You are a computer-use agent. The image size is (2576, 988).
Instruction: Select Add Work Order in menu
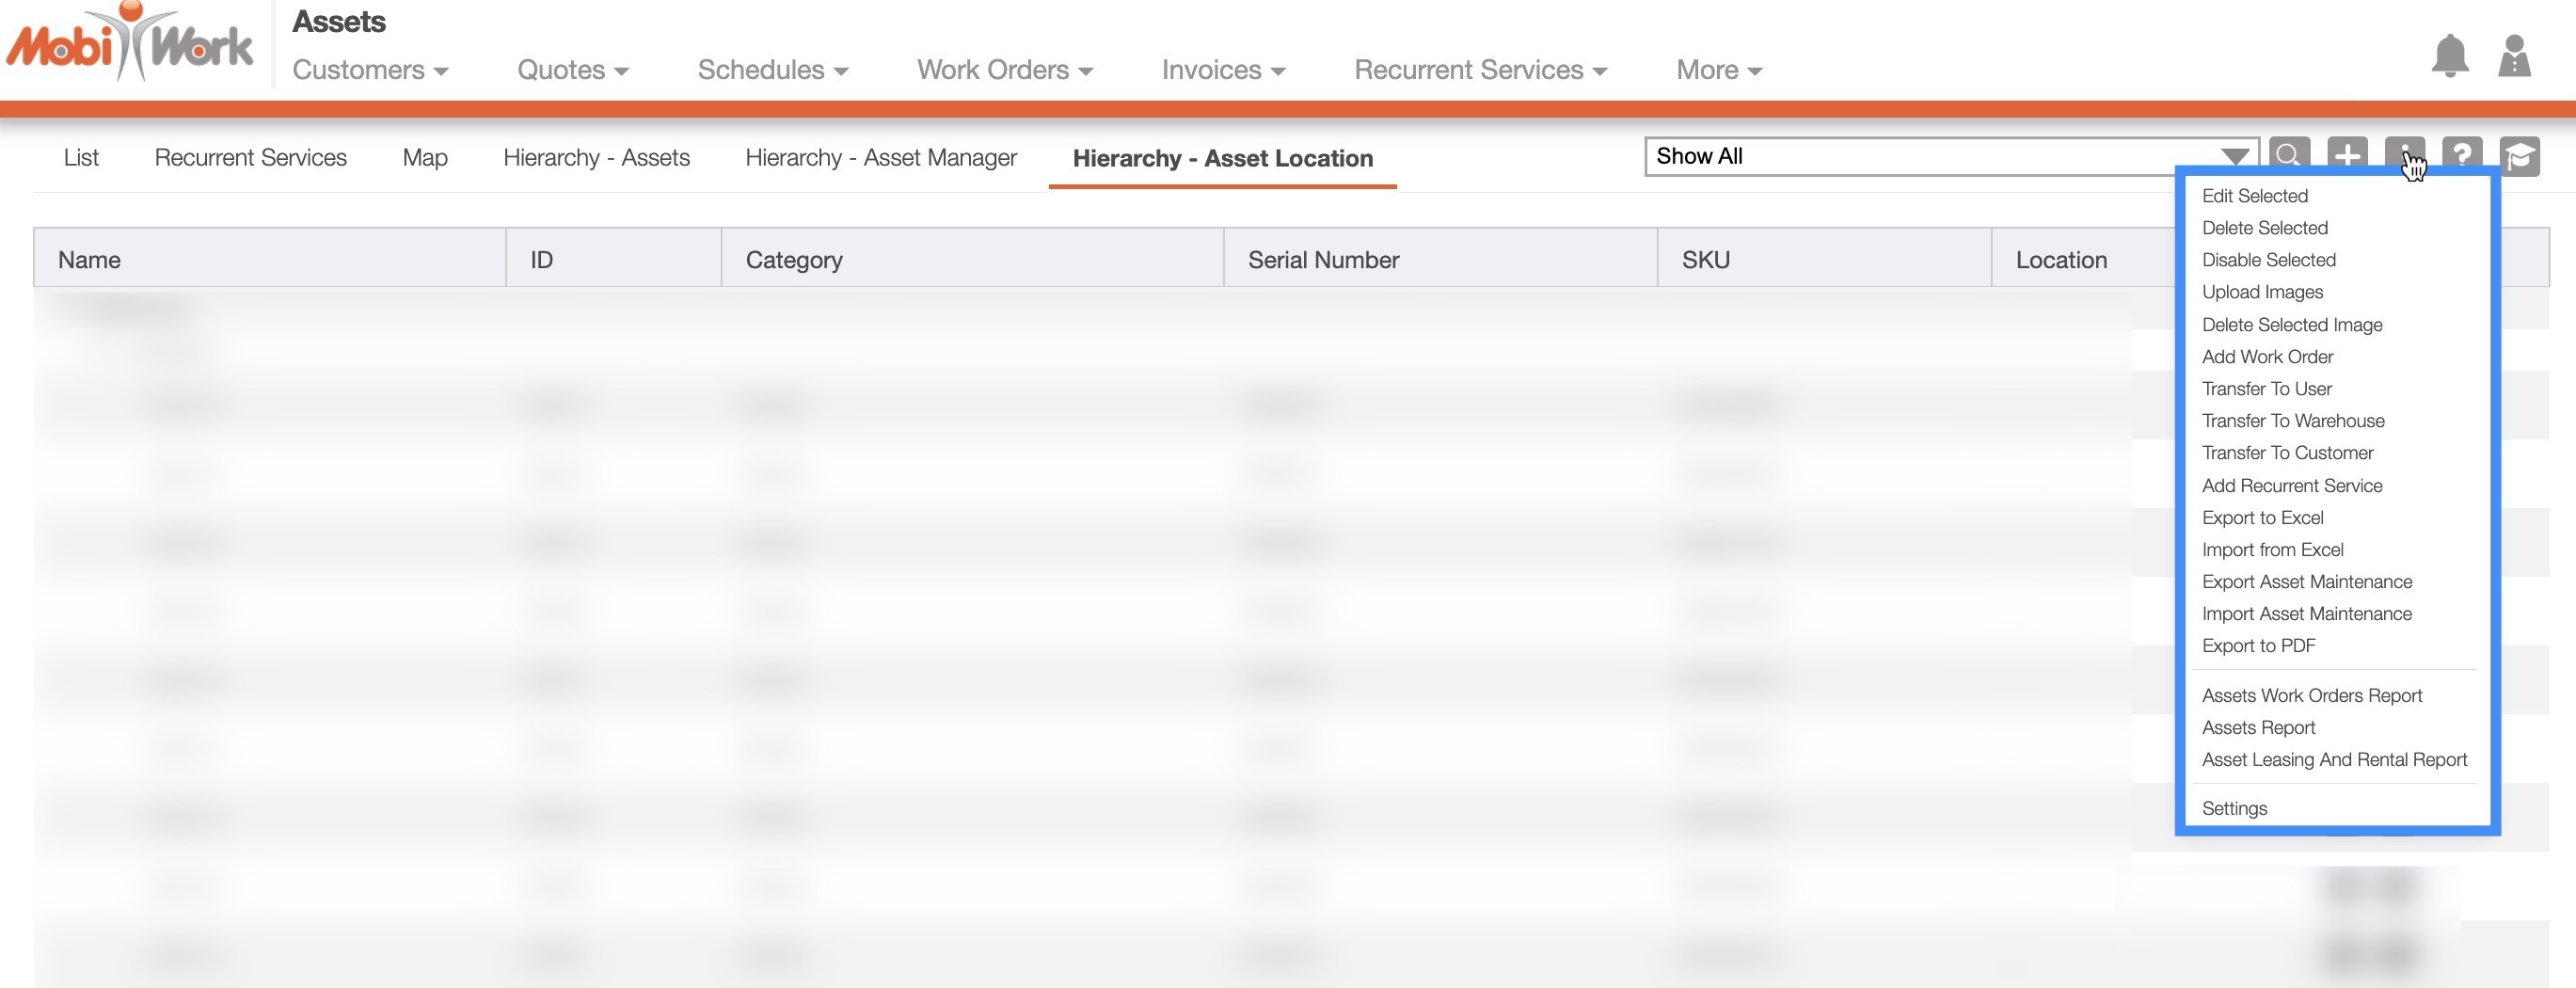[x=2267, y=357]
